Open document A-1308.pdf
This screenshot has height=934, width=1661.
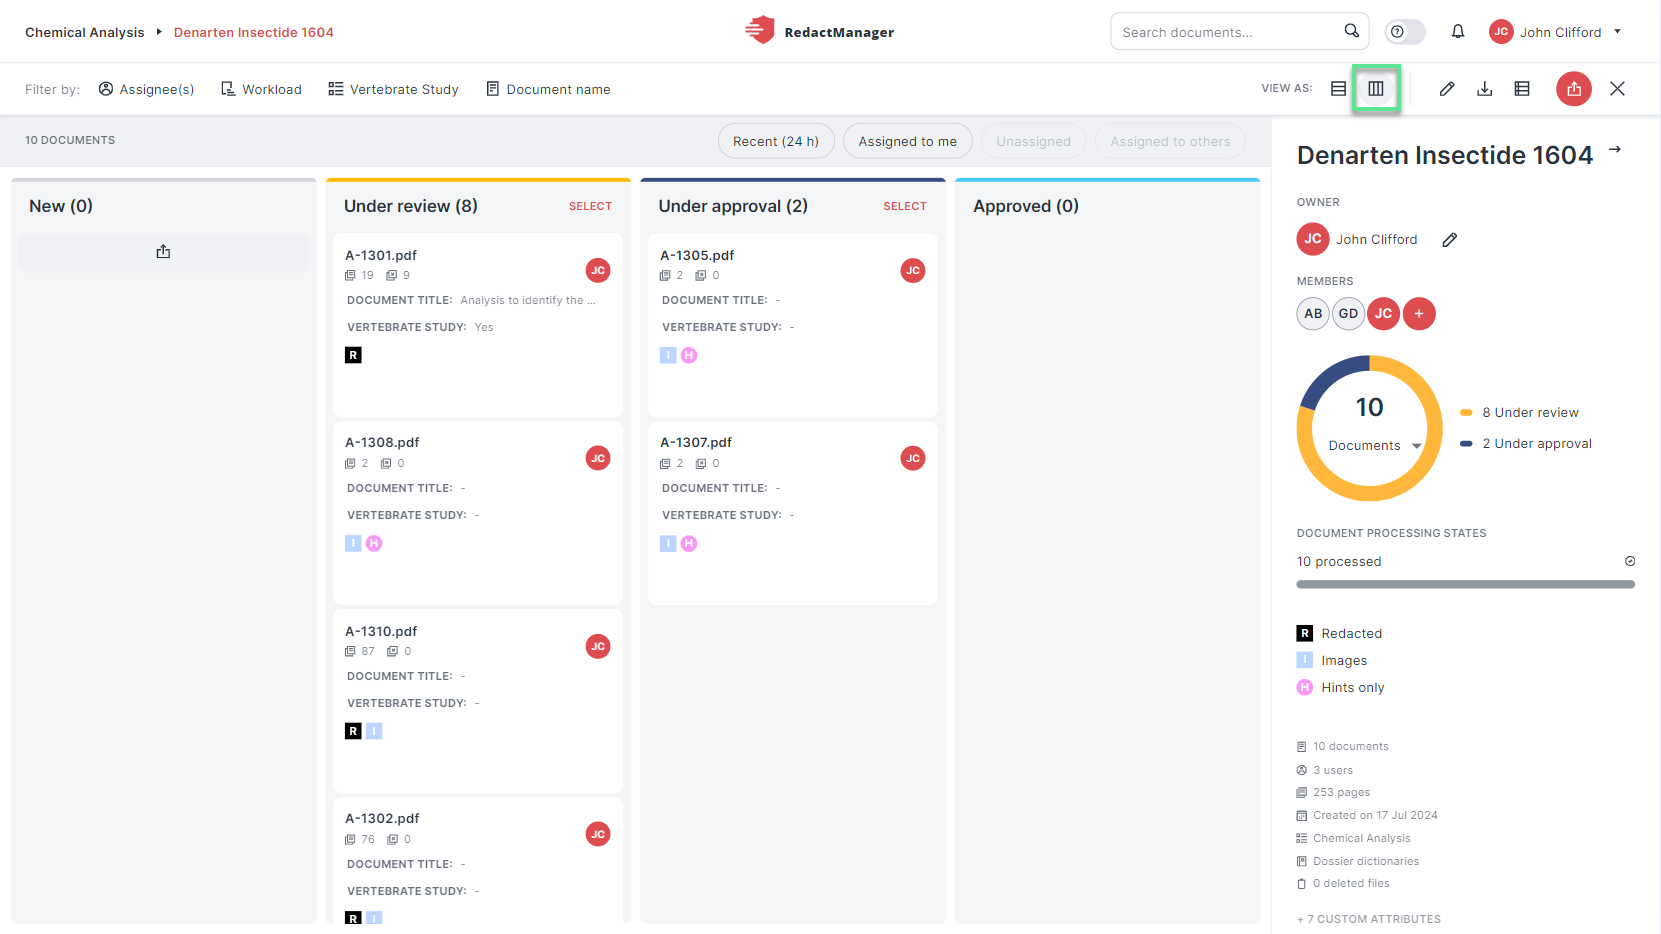click(382, 442)
